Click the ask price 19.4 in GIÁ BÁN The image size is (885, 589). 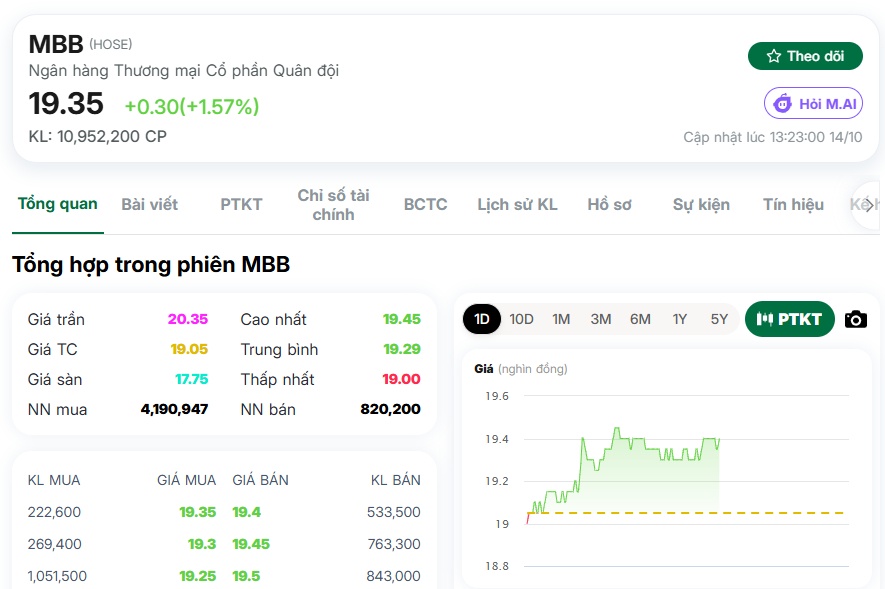(x=247, y=512)
